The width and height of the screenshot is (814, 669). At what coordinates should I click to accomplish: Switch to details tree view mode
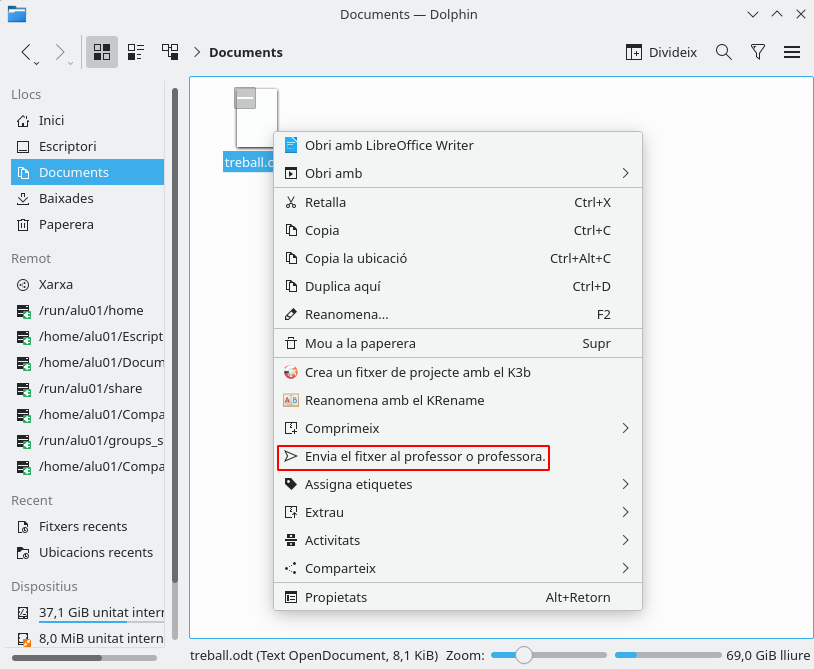tap(170, 52)
